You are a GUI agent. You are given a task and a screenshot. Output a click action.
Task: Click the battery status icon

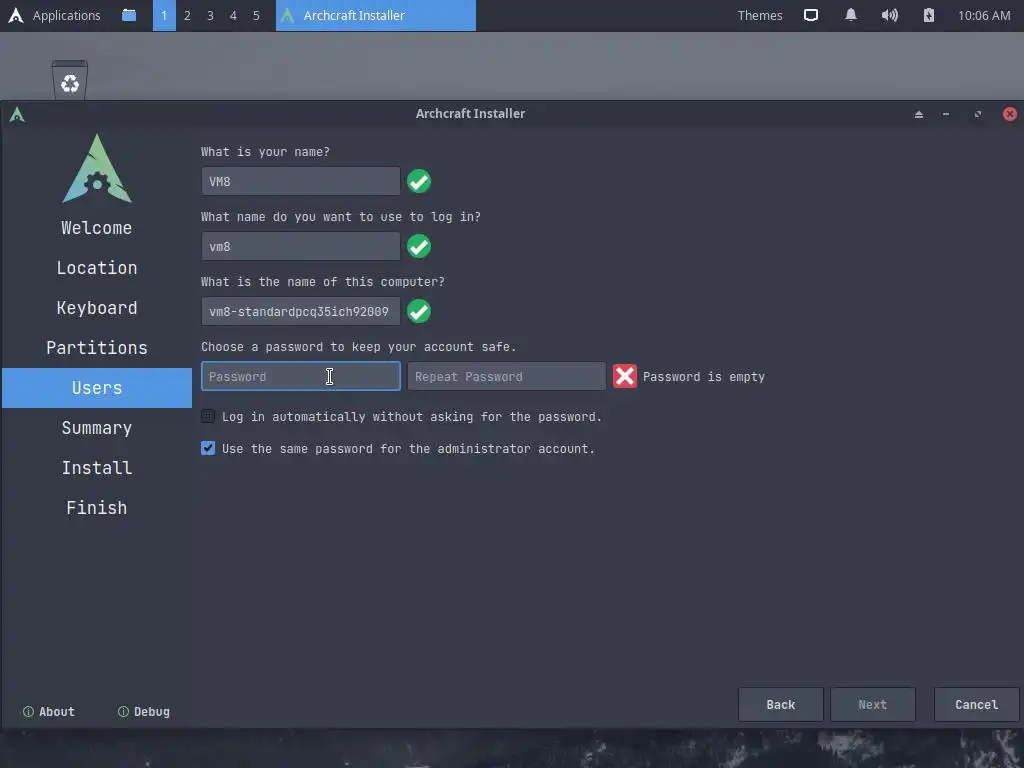point(929,15)
